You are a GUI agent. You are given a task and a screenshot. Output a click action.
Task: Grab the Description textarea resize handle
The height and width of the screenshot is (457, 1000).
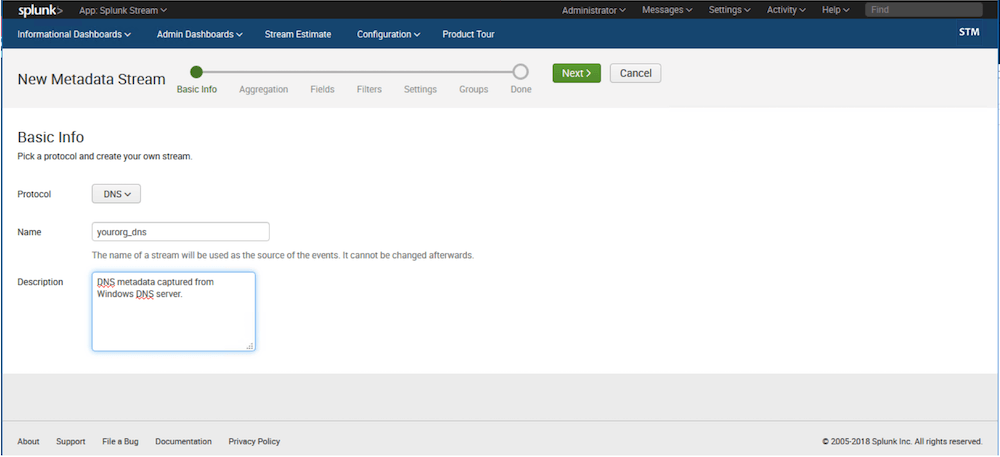[x=250, y=346]
